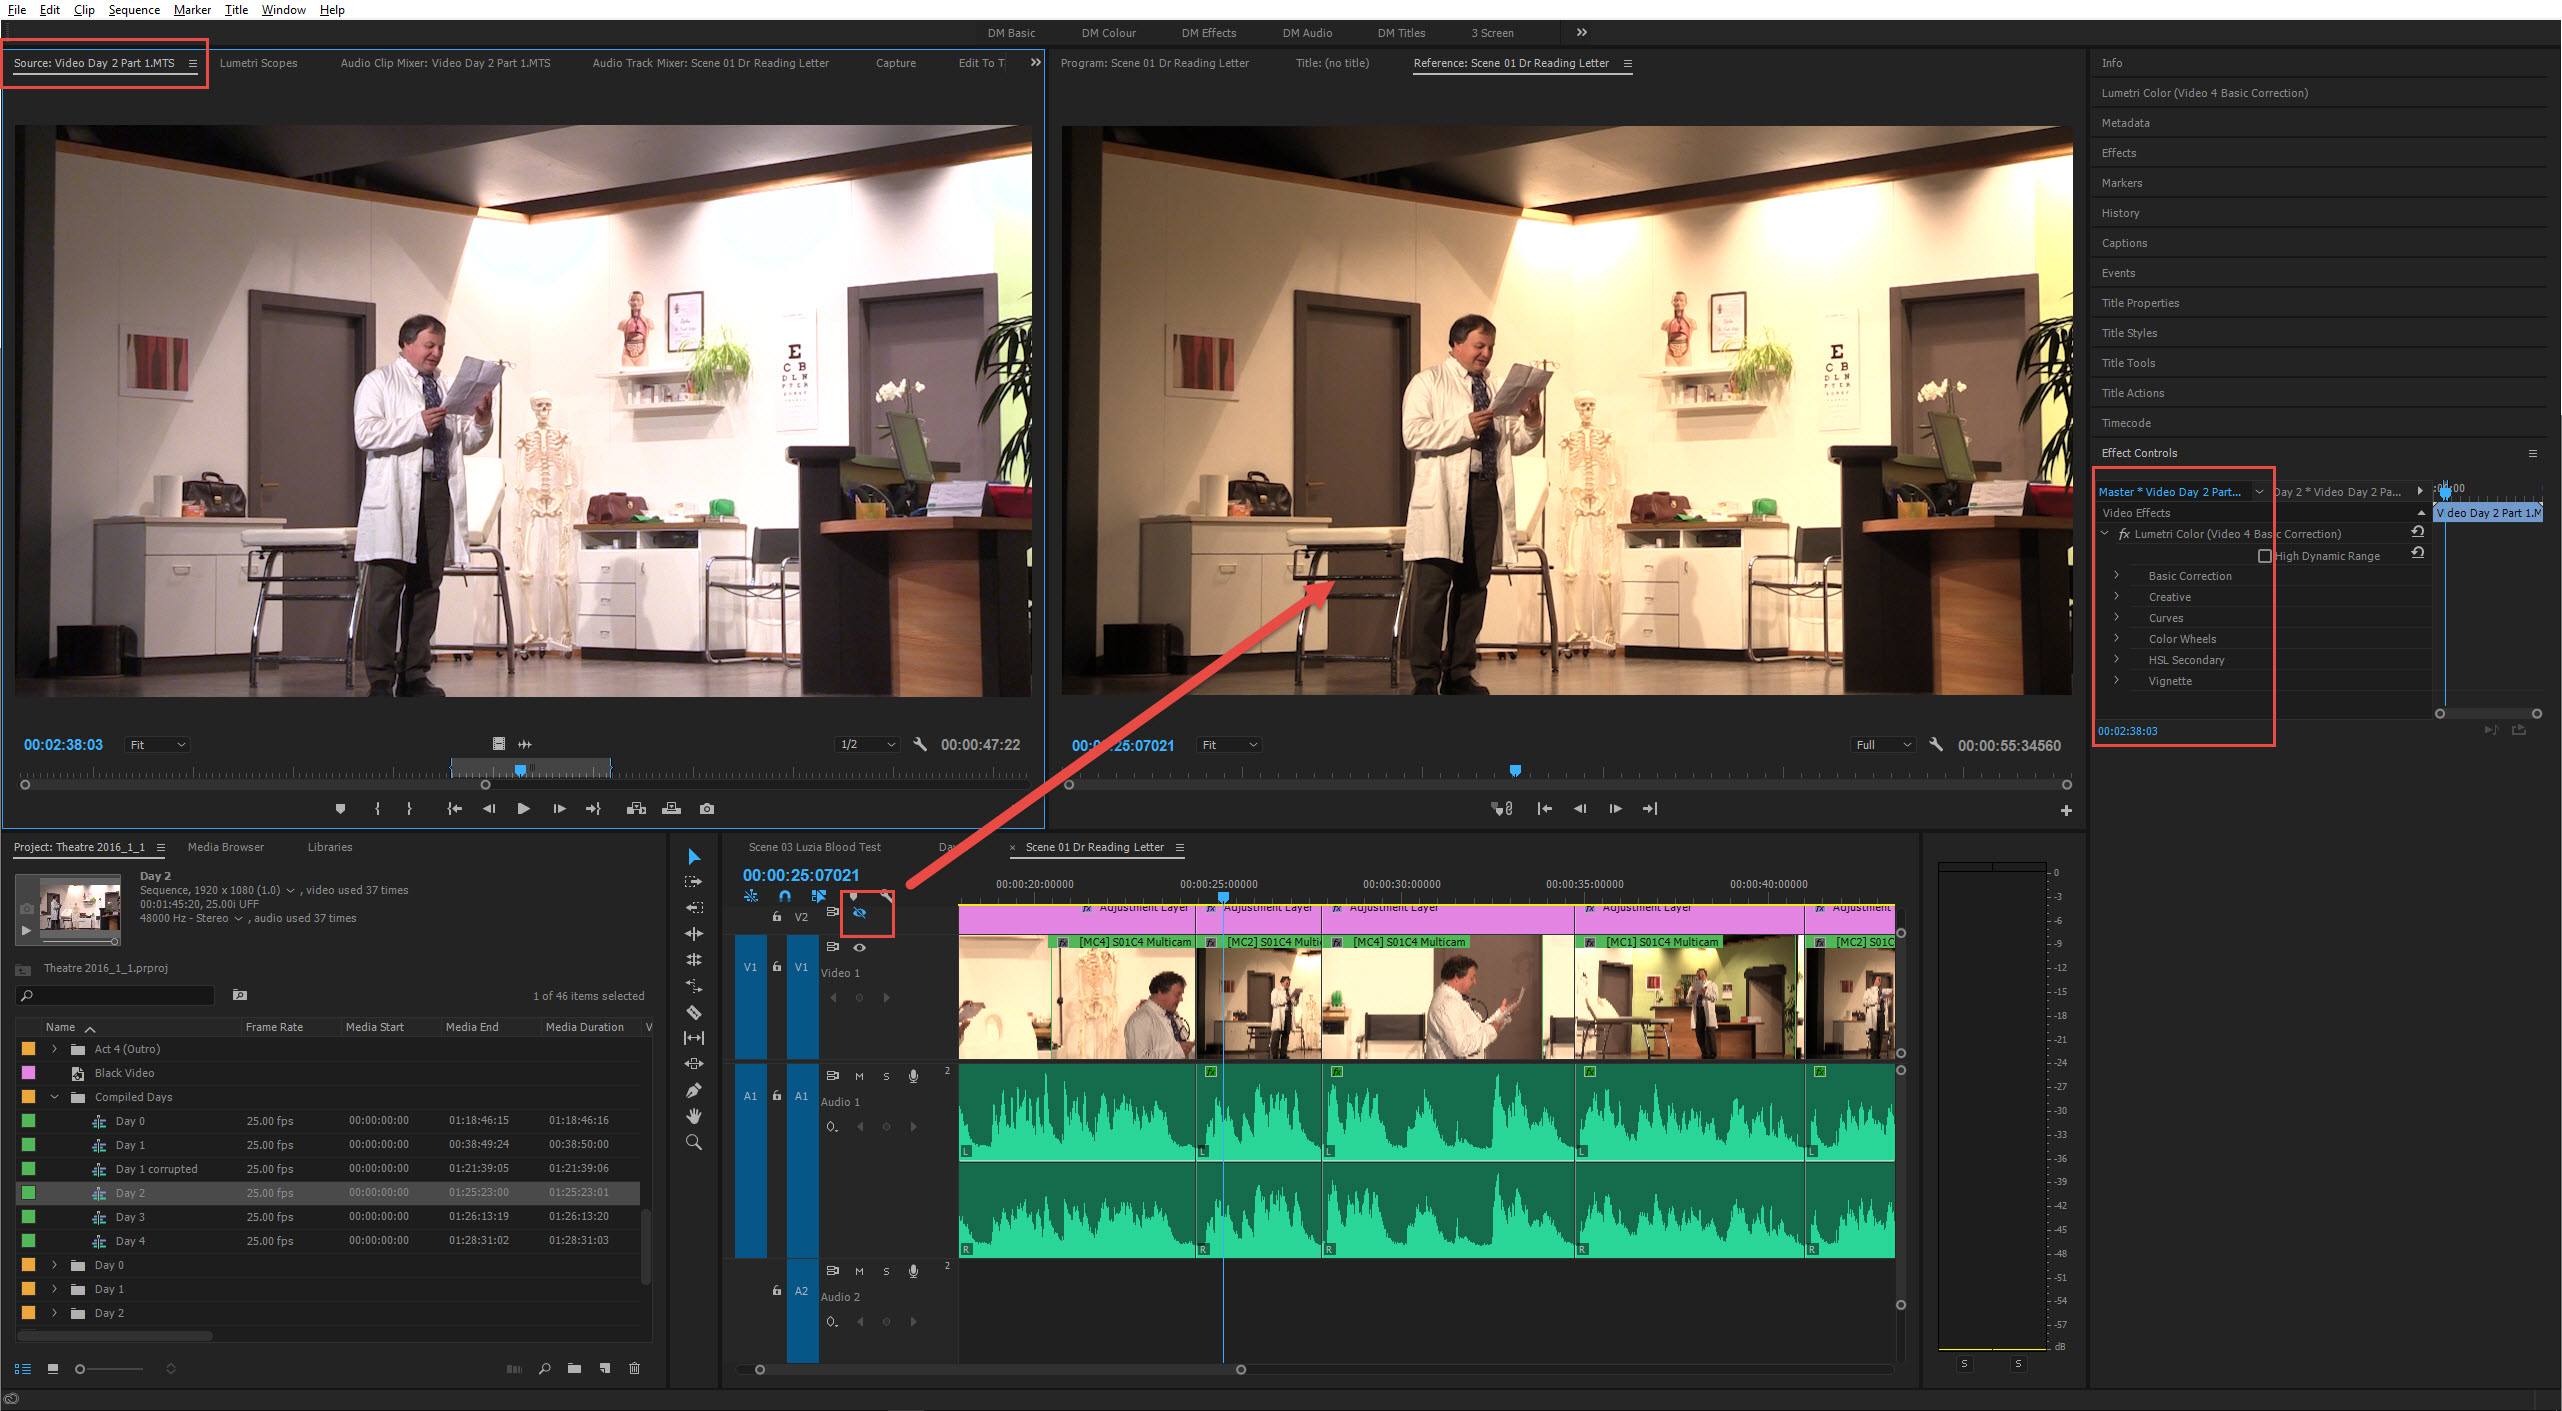Screen dimensions: 2562x1411
Task: Click the Project panel search field
Action: (x=116, y=996)
